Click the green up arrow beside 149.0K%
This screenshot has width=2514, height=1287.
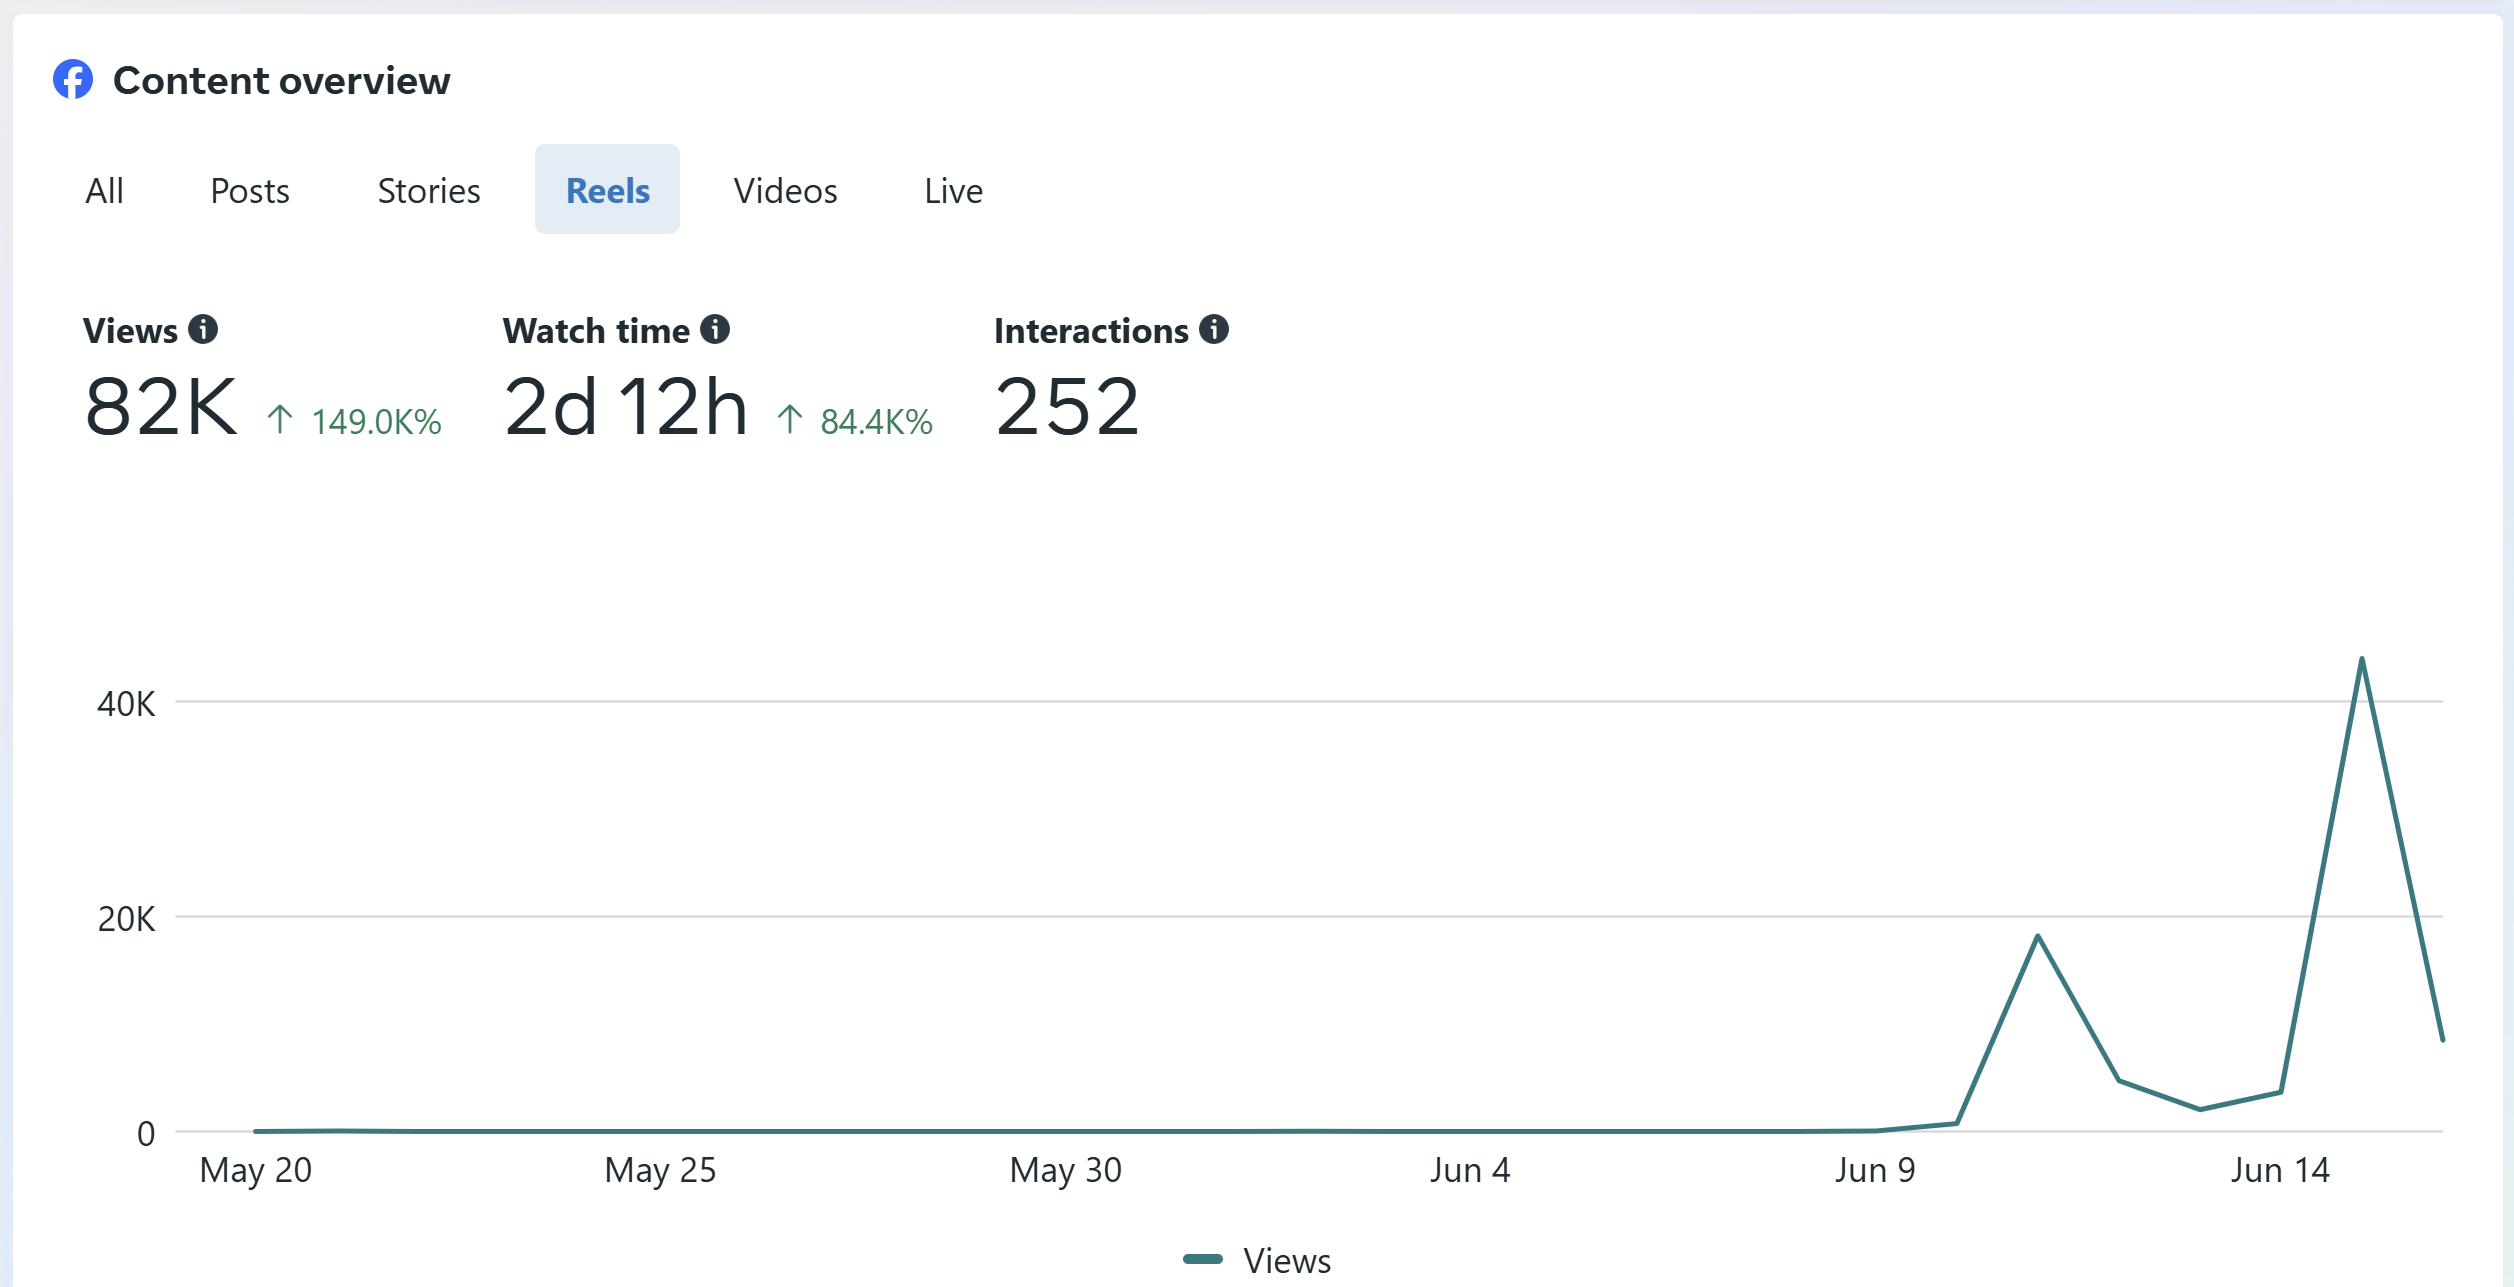click(280, 420)
